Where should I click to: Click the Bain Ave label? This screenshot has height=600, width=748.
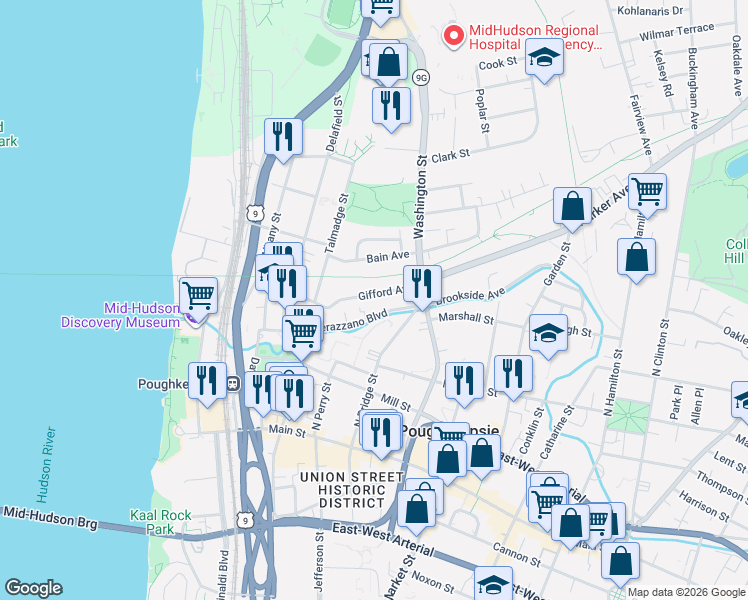[x=388, y=257]
